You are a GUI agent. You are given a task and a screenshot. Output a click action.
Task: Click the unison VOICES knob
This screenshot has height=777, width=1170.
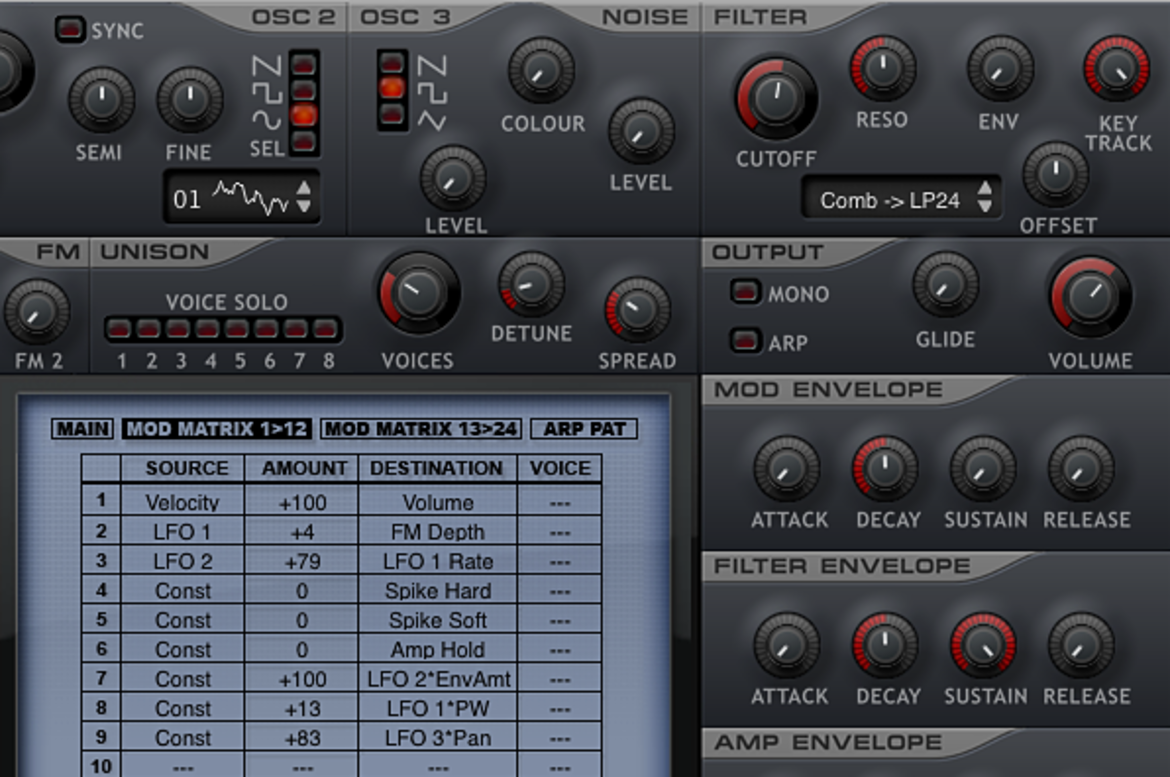tap(419, 293)
